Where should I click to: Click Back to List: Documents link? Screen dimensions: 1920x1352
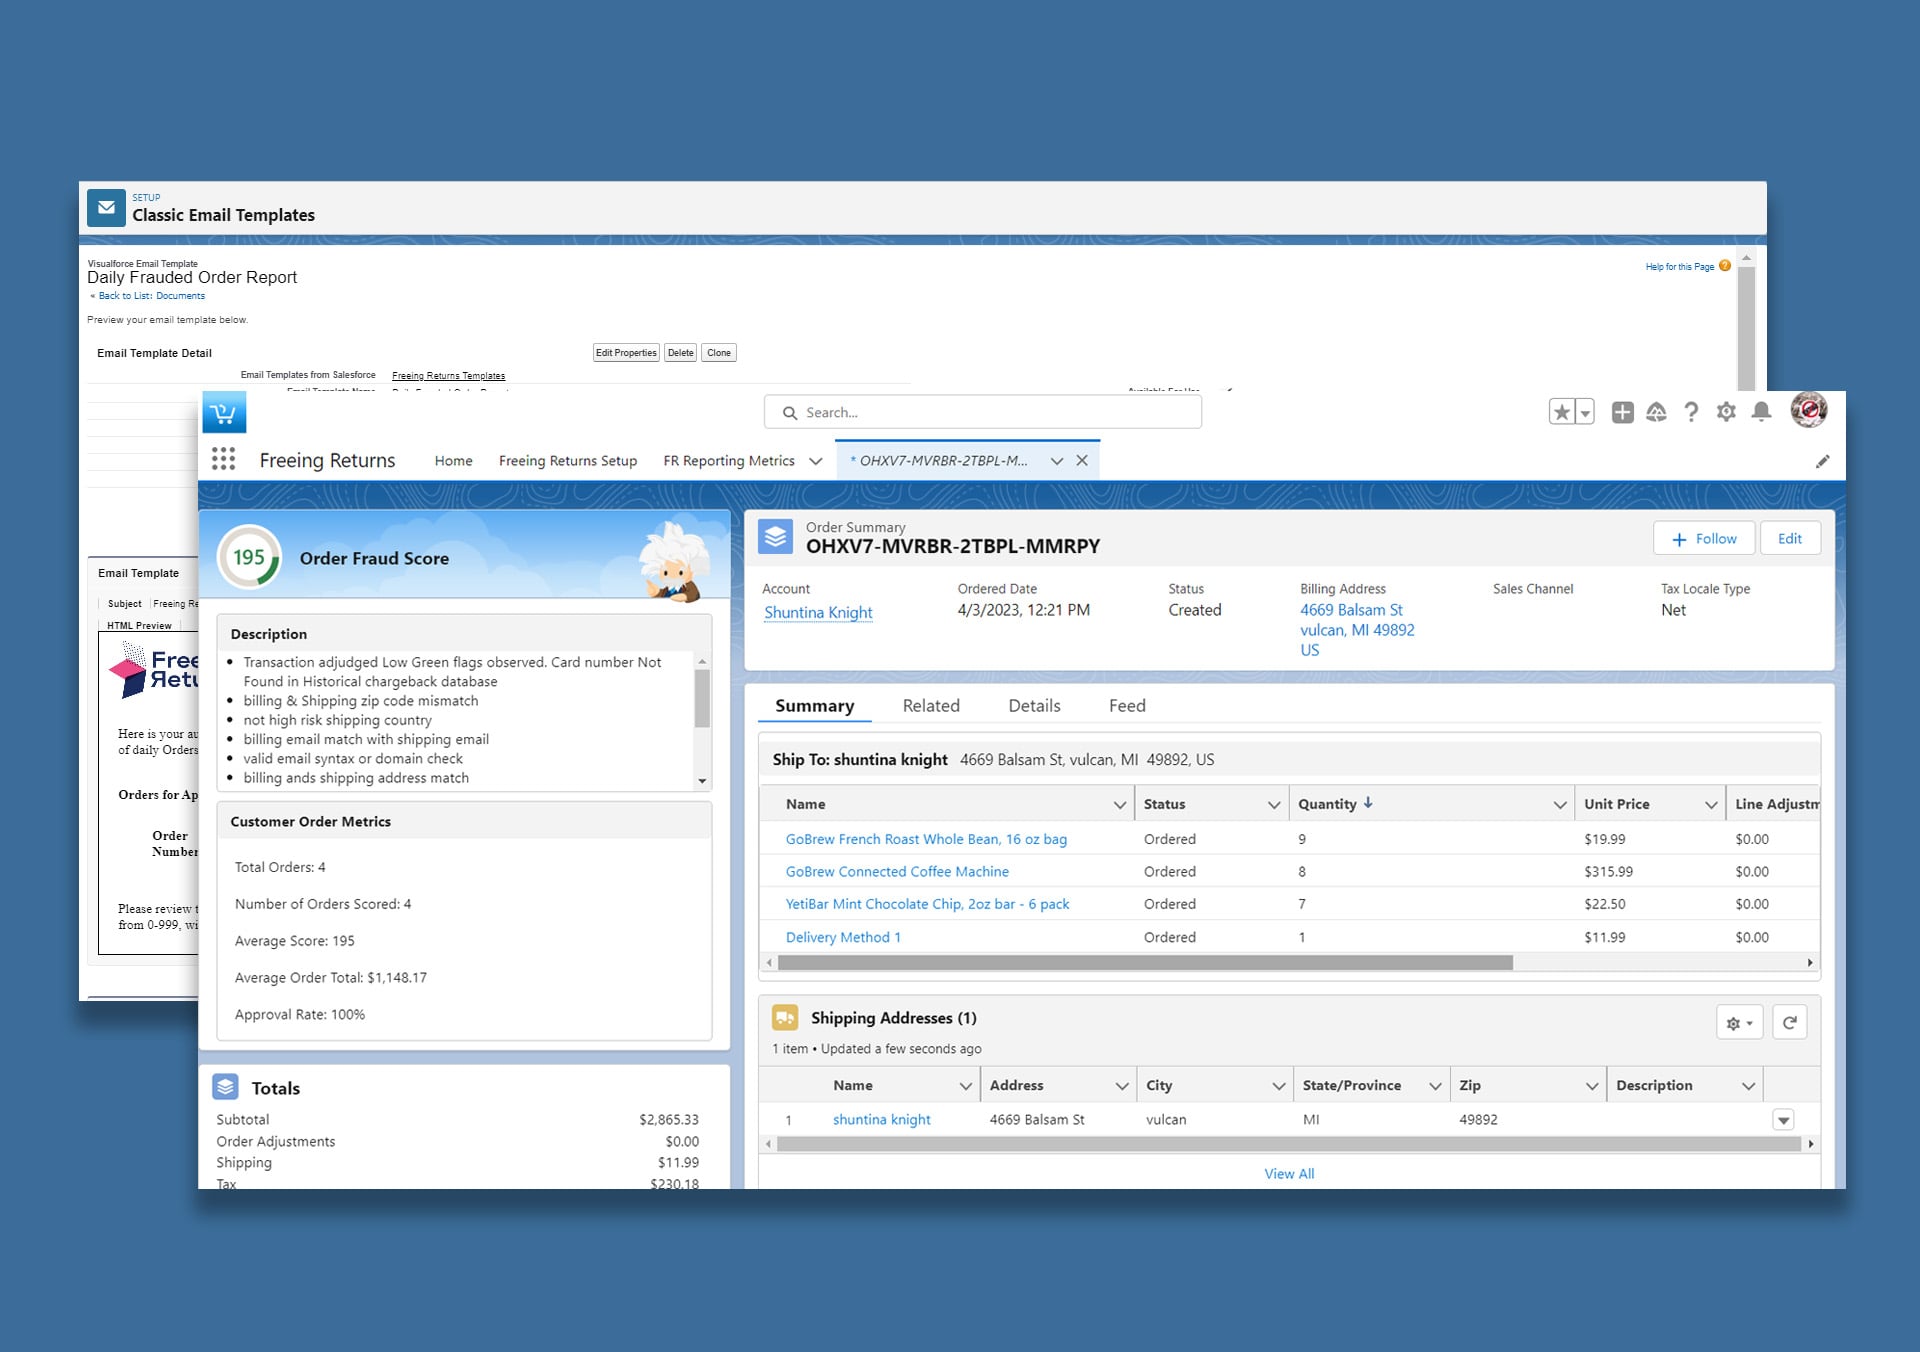[151, 296]
